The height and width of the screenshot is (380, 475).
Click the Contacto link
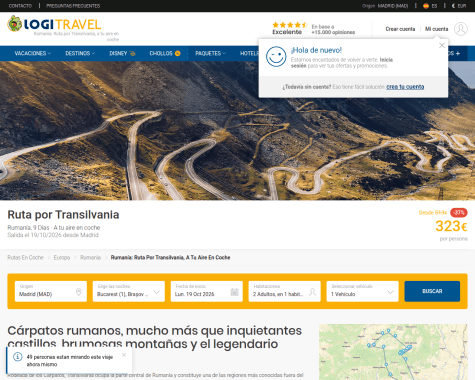coord(20,6)
